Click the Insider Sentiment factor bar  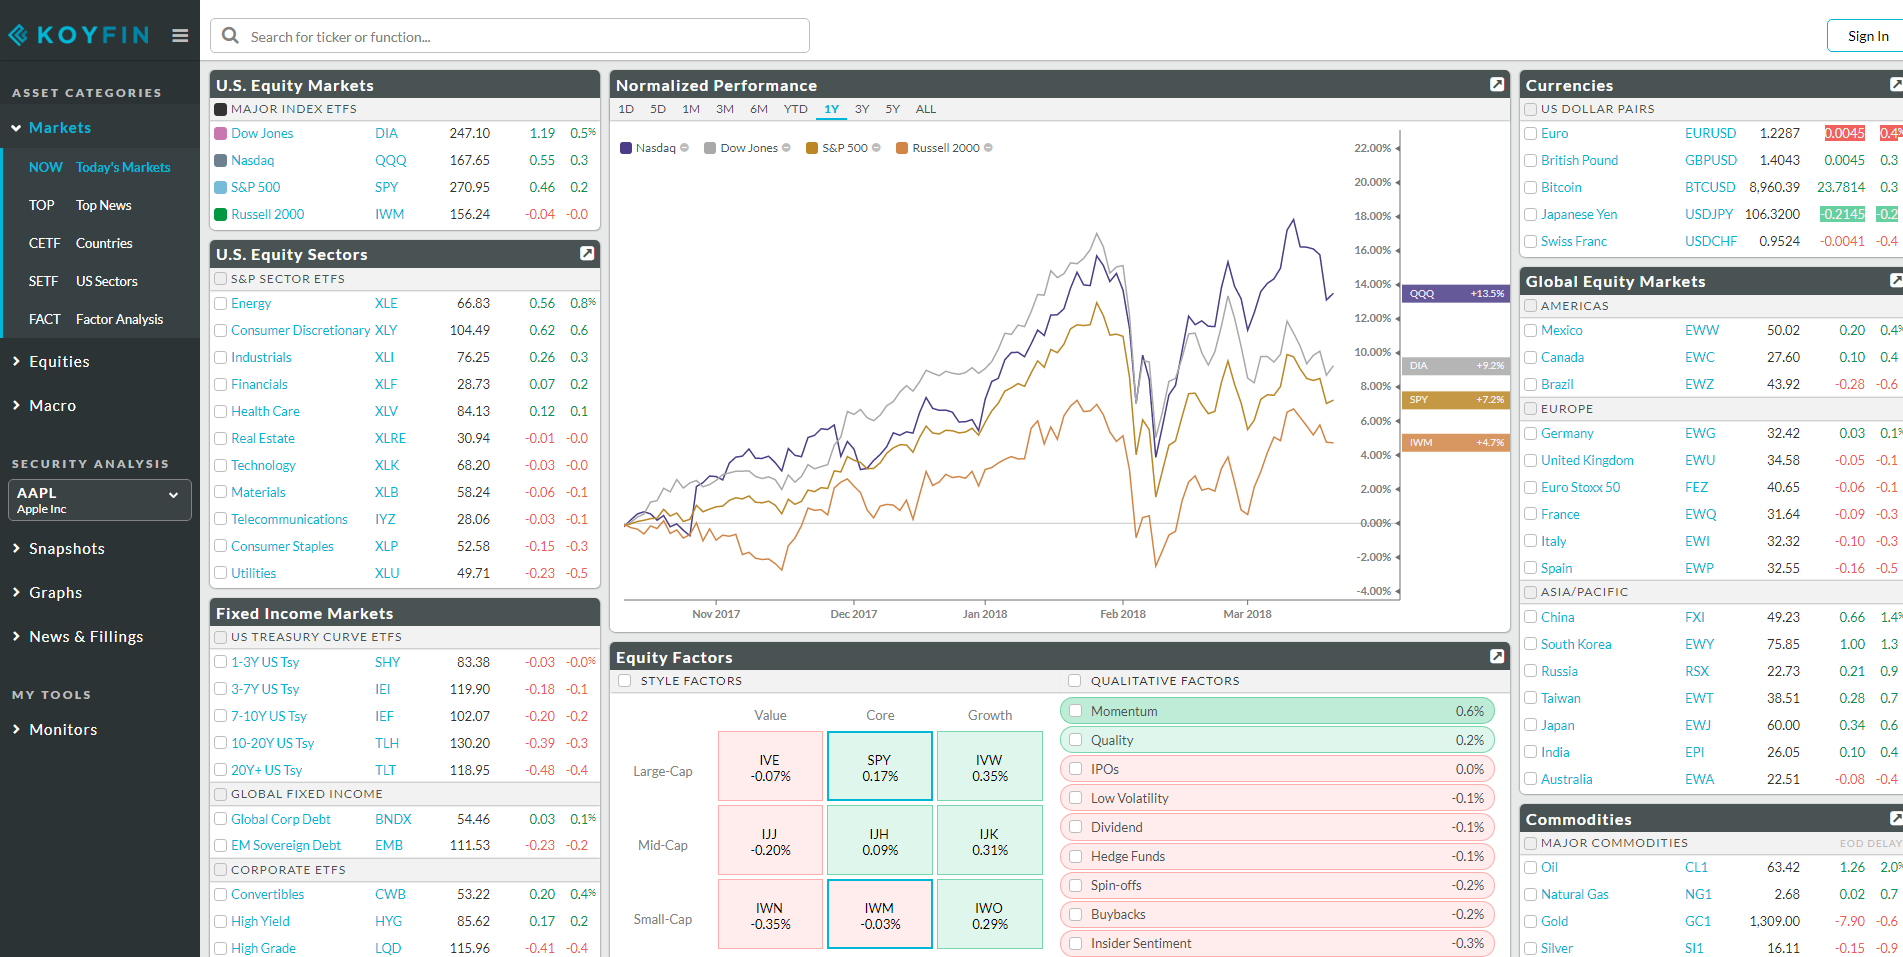tap(1278, 943)
